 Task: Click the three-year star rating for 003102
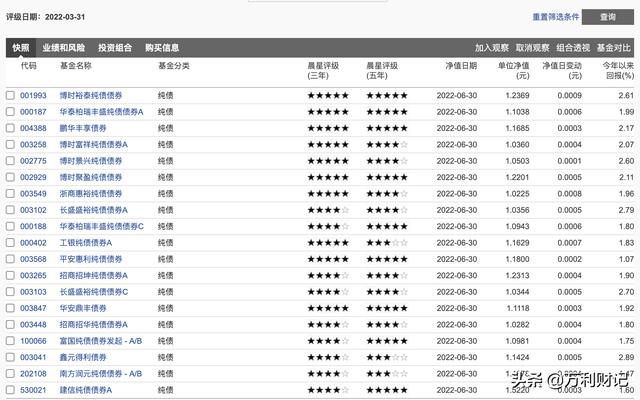click(328, 210)
